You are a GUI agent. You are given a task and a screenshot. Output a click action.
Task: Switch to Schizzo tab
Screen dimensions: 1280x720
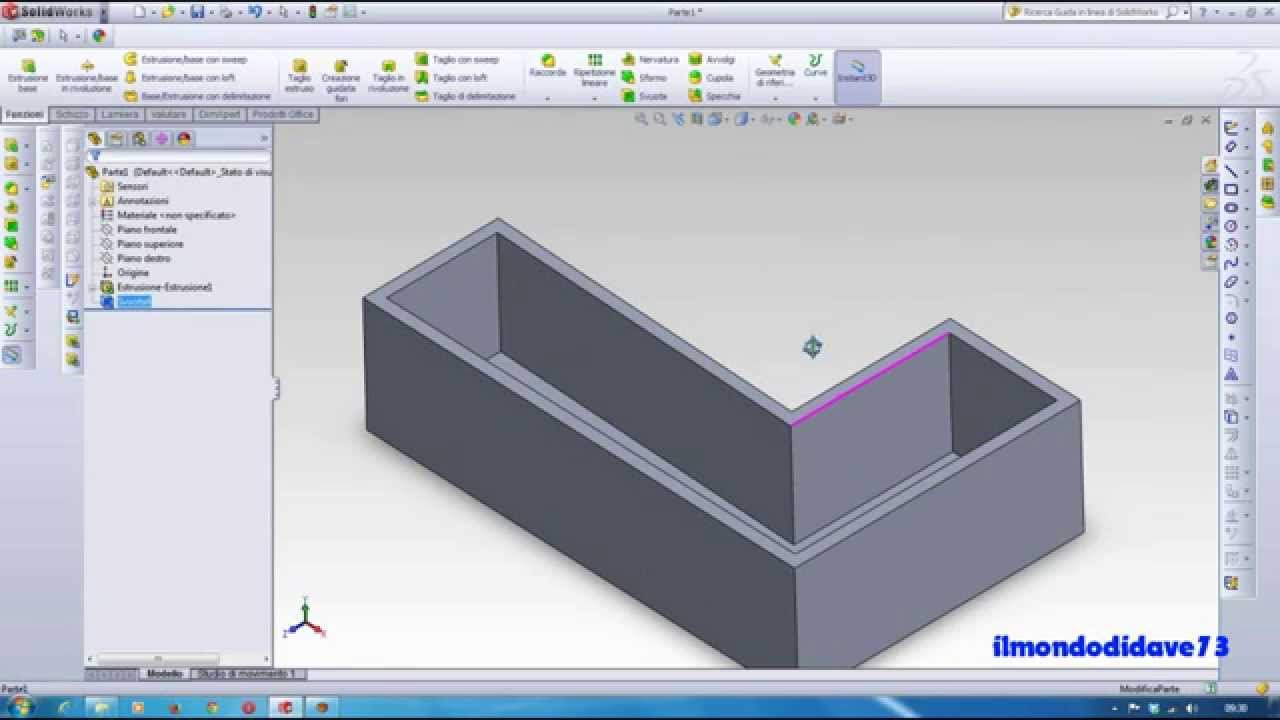pyautogui.click(x=72, y=114)
